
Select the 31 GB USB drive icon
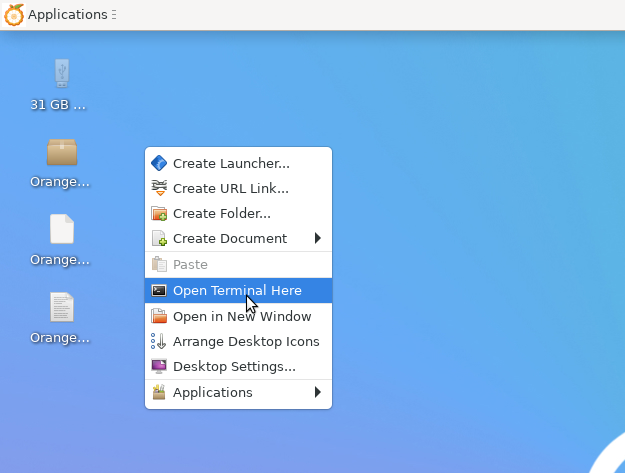[62, 73]
